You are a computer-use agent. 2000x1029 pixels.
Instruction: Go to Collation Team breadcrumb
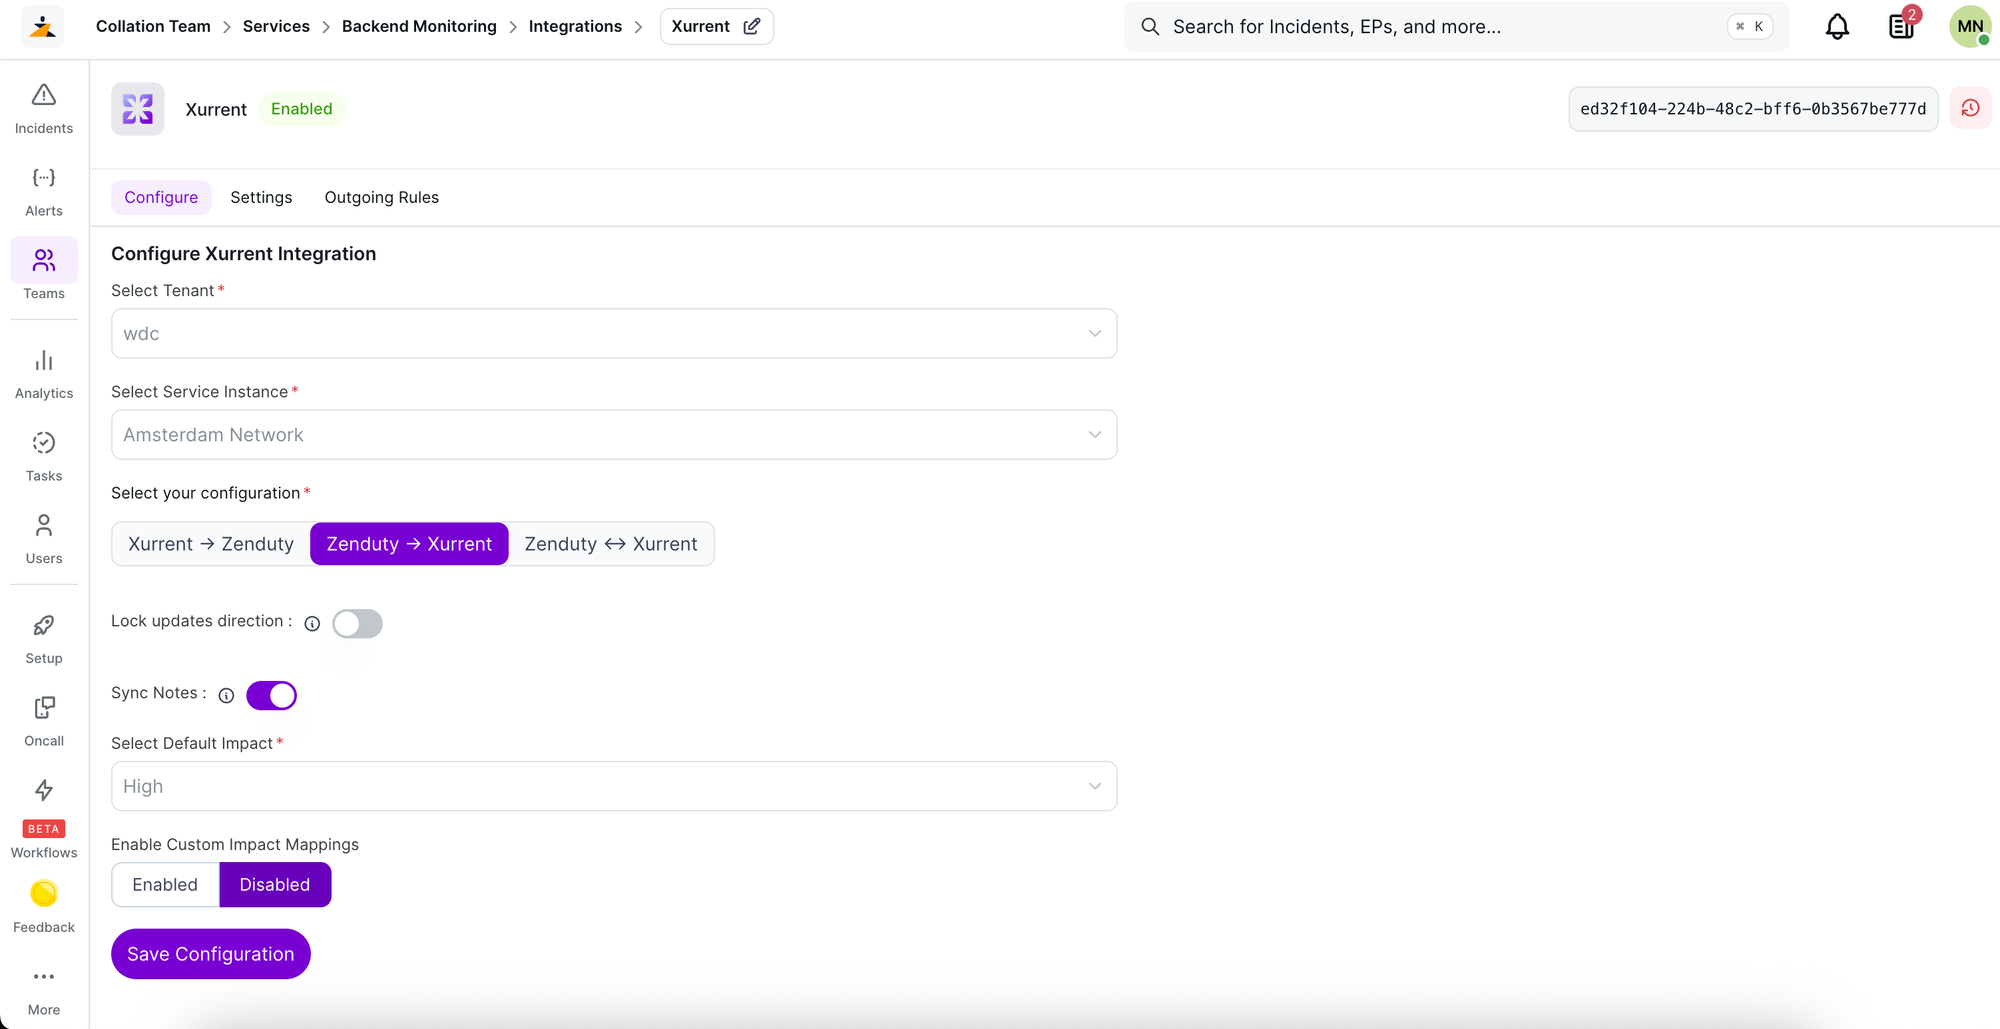[x=153, y=26]
